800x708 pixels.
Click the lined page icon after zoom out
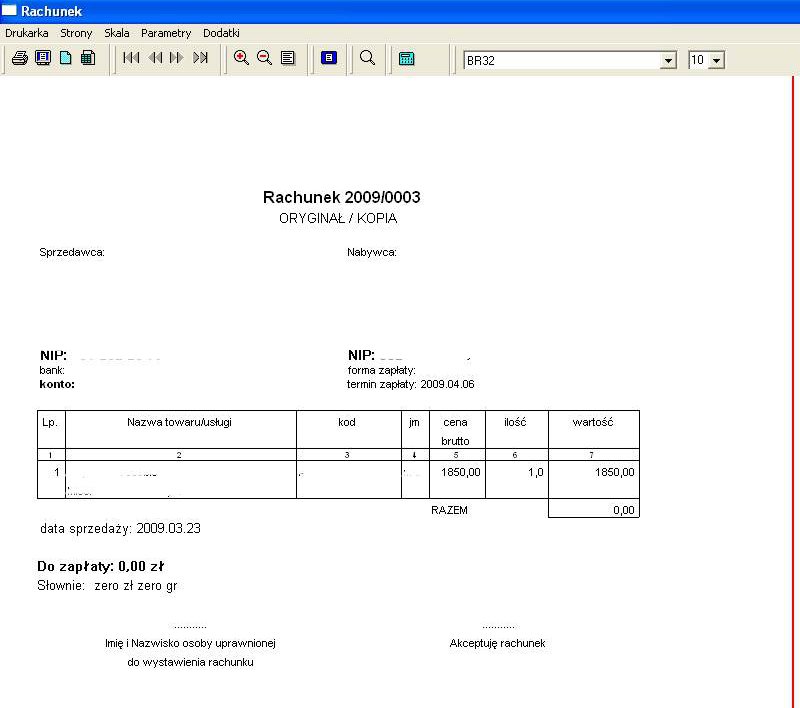(x=288, y=58)
